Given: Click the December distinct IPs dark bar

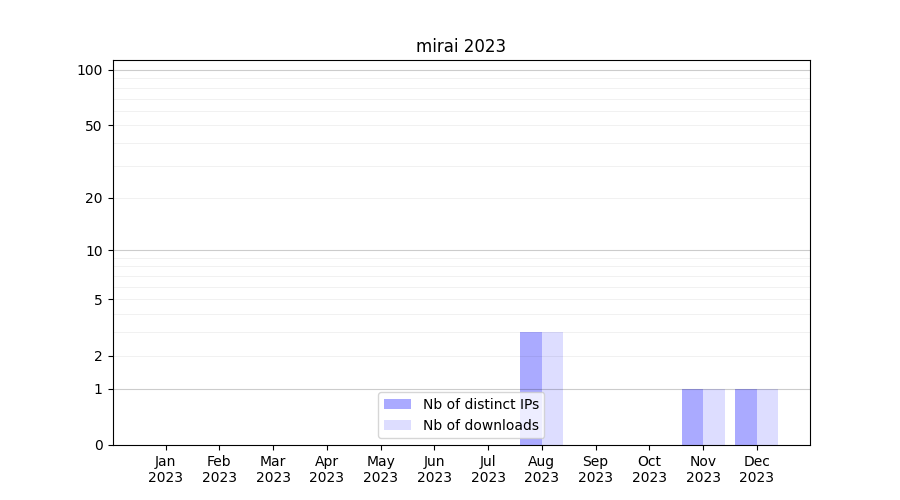Looking at the screenshot, I should point(746,416).
